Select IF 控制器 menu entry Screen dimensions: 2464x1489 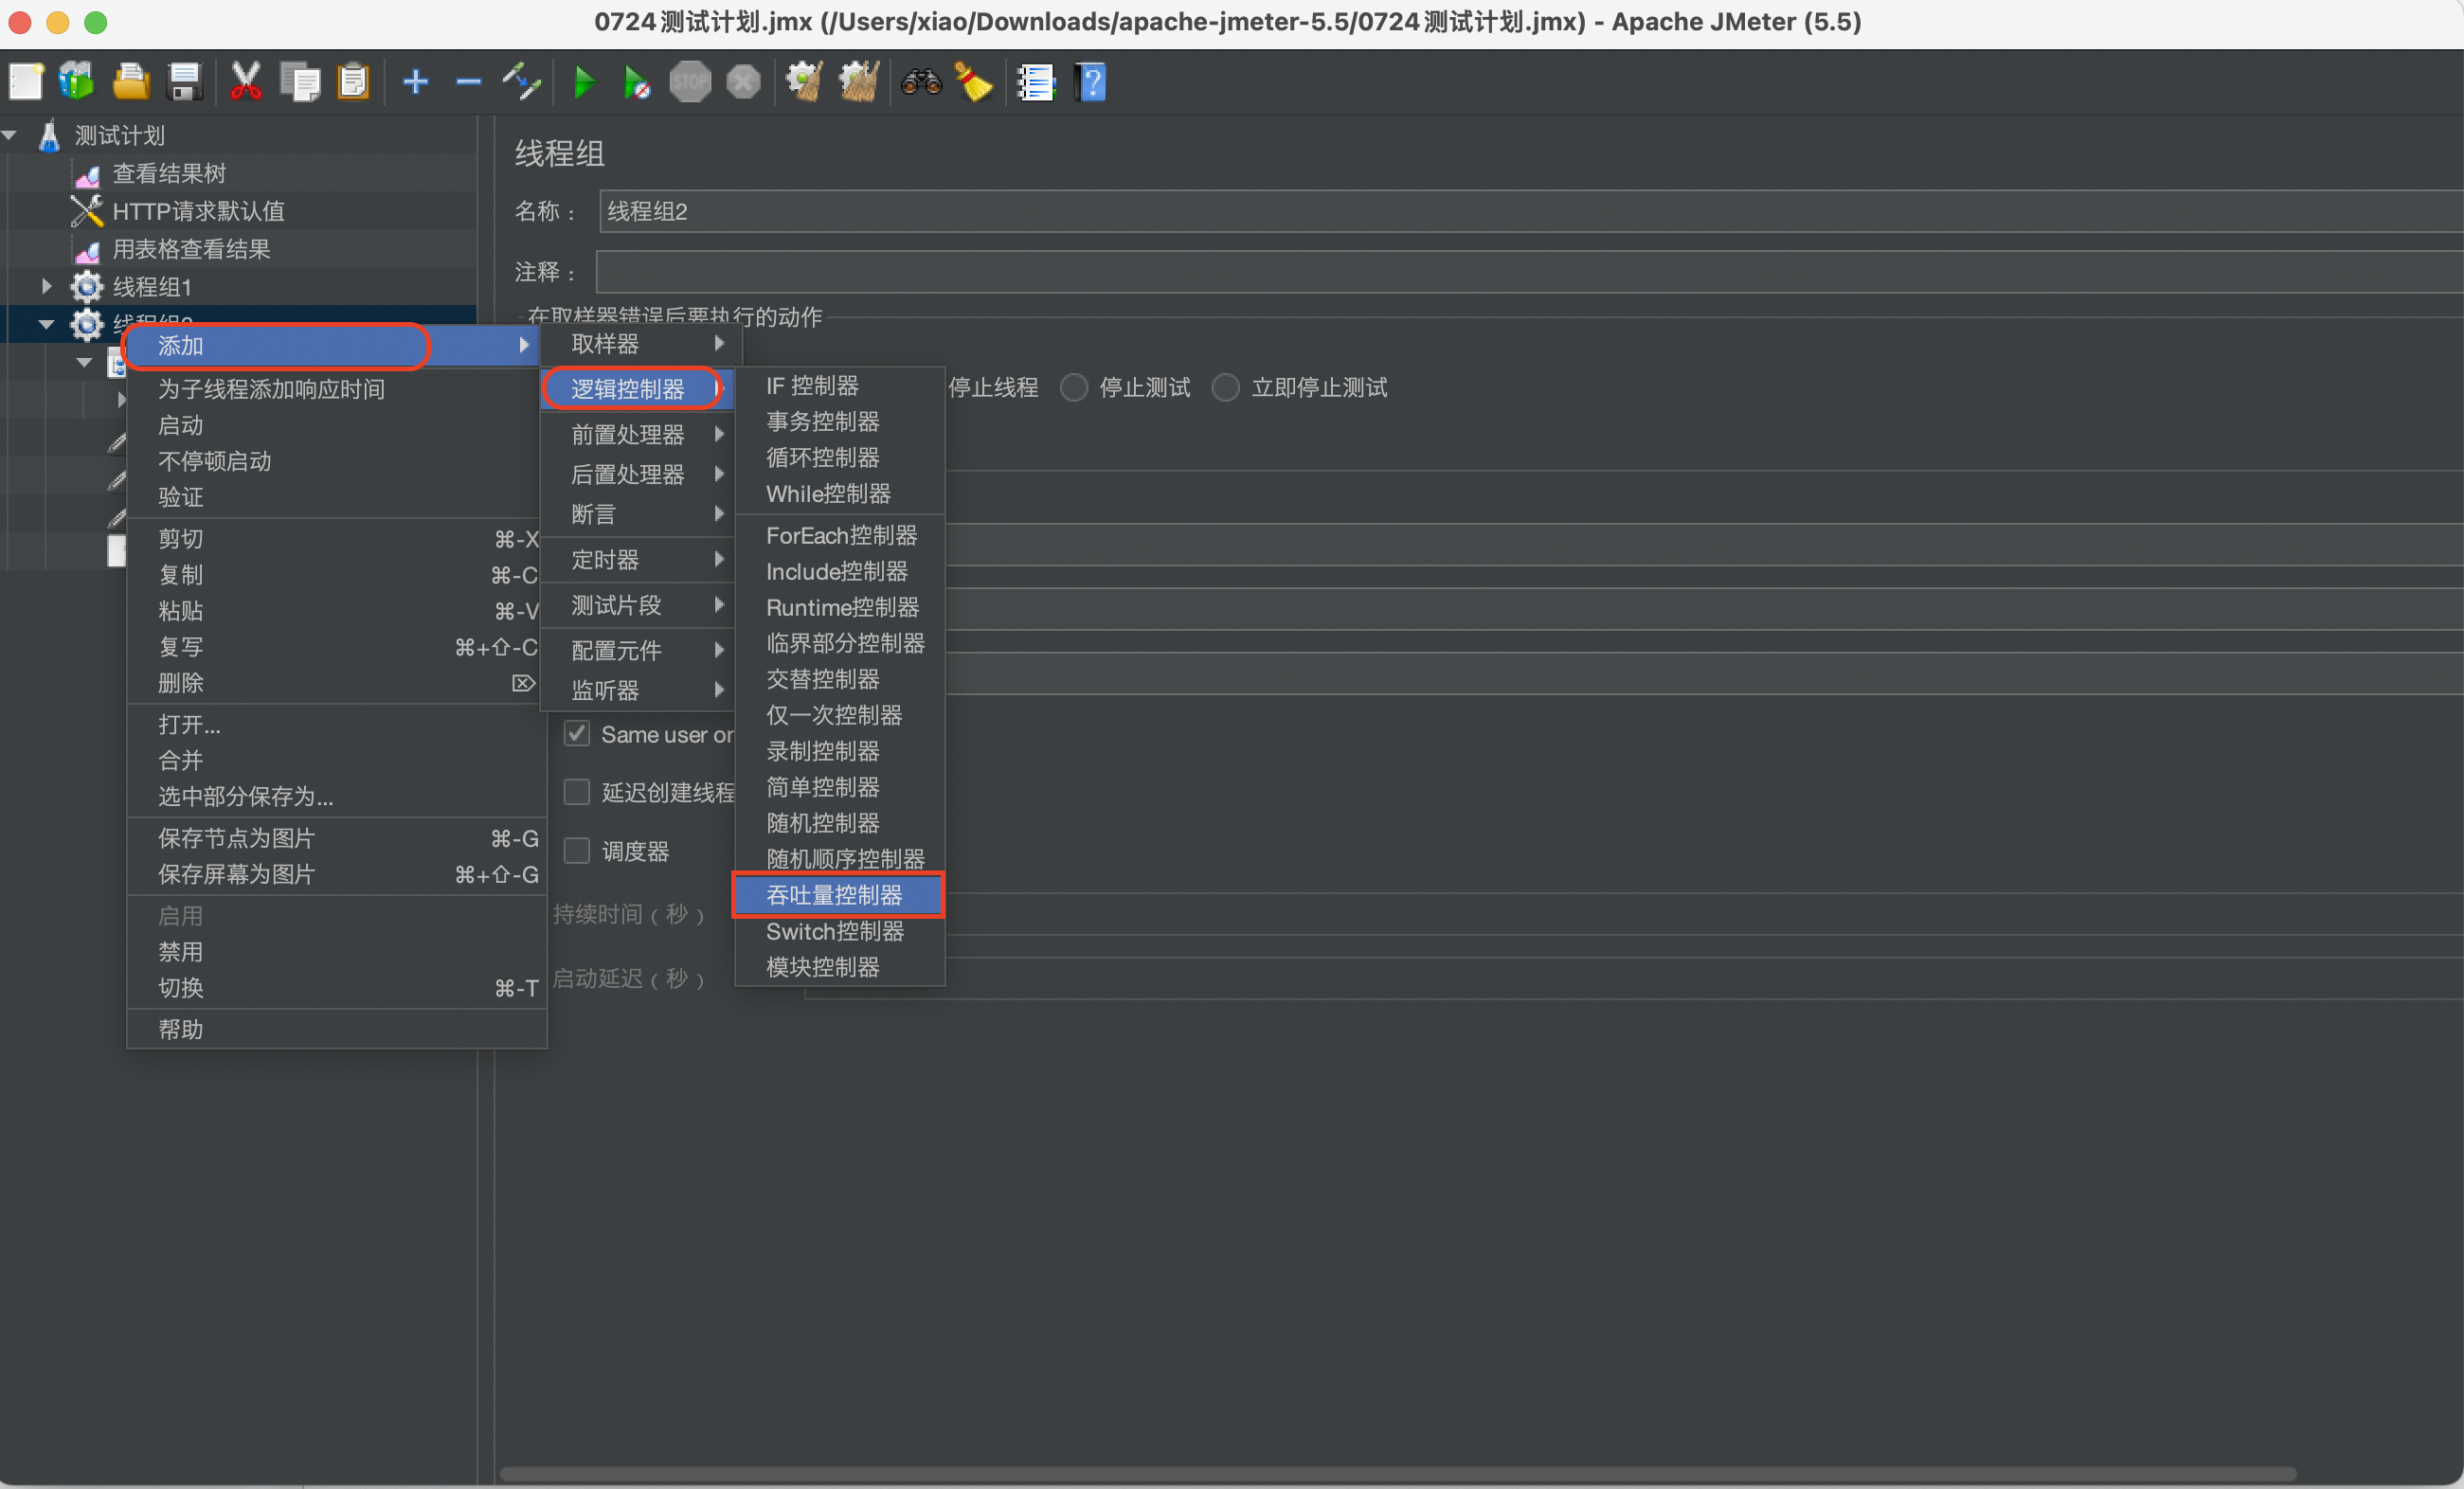point(812,386)
